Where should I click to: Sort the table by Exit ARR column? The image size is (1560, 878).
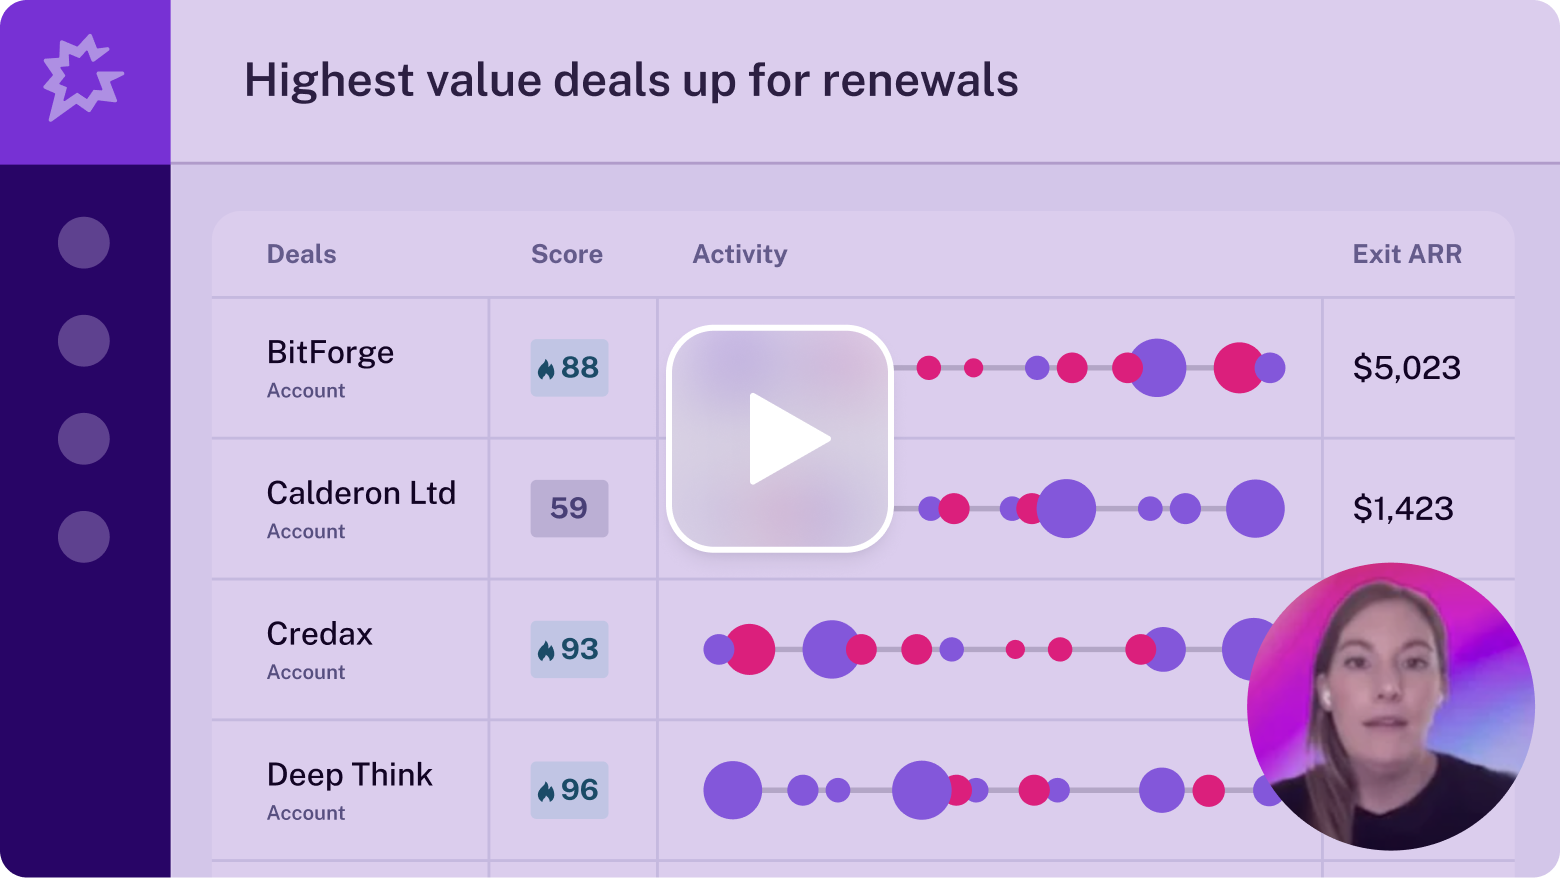(x=1407, y=255)
